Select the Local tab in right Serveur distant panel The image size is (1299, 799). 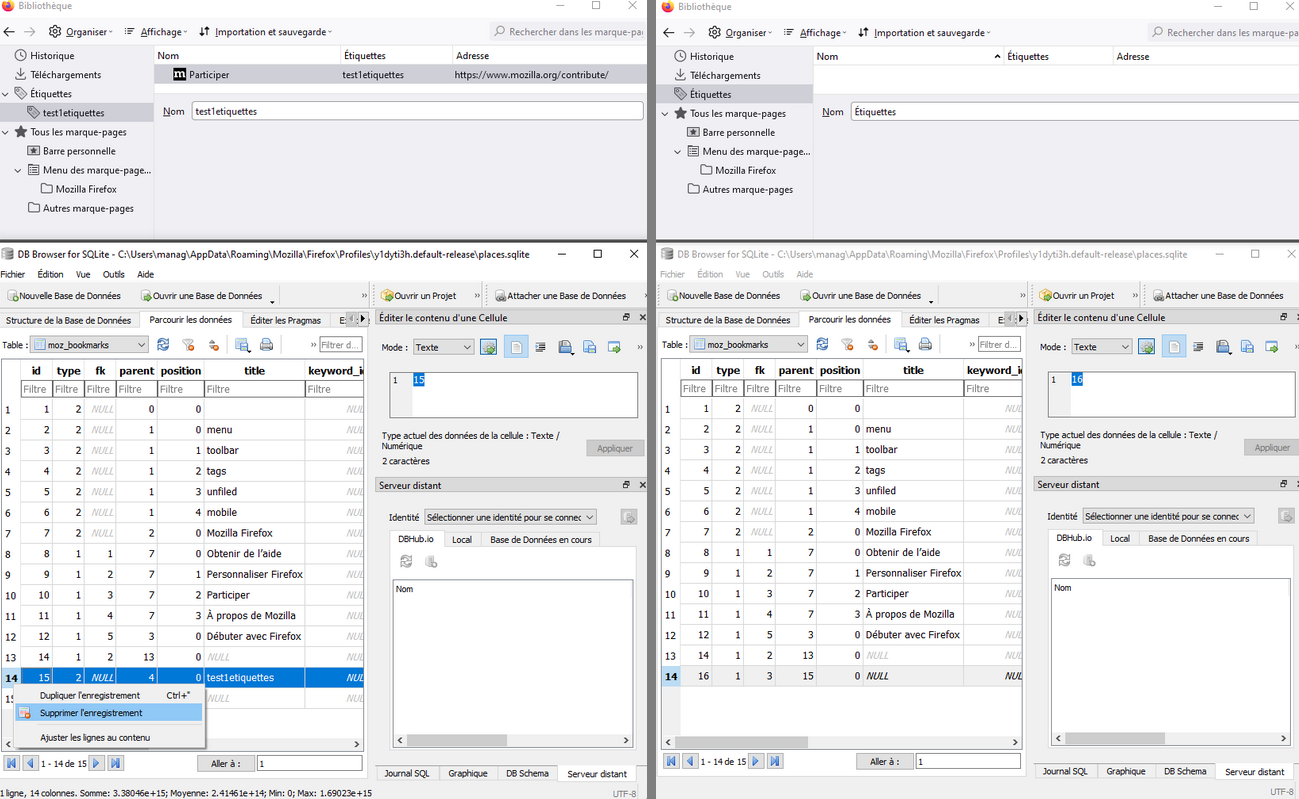[x=1120, y=538]
